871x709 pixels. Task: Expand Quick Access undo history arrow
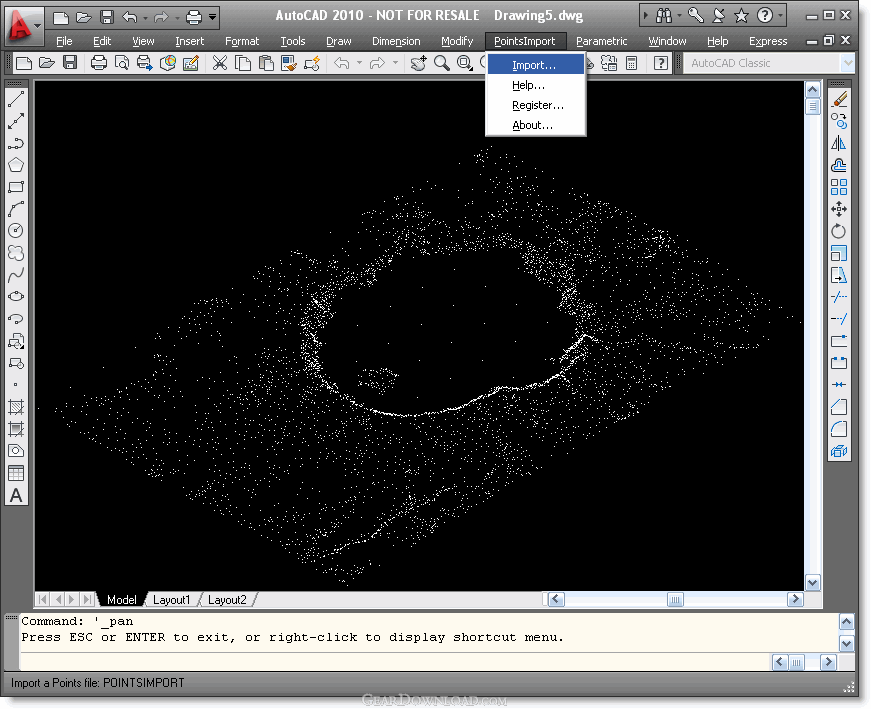click(x=146, y=18)
